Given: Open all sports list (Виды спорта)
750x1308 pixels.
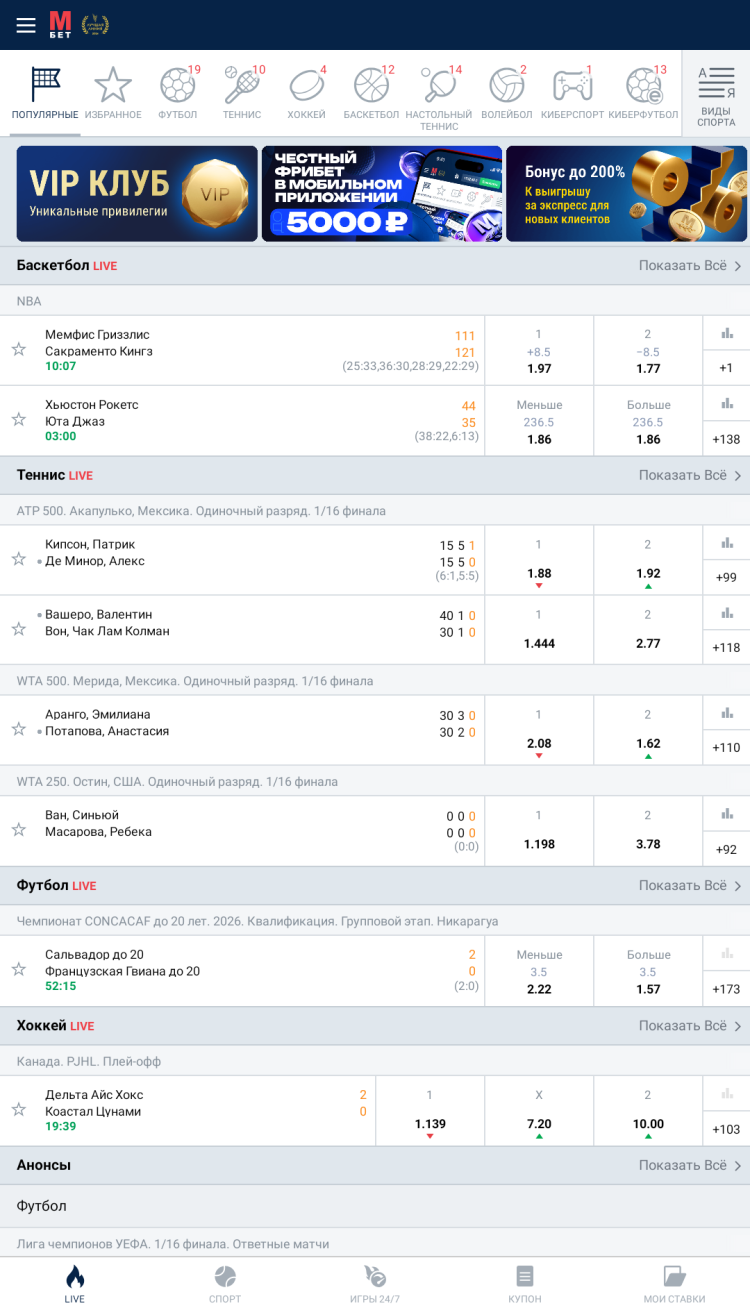Looking at the screenshot, I should coord(716,94).
